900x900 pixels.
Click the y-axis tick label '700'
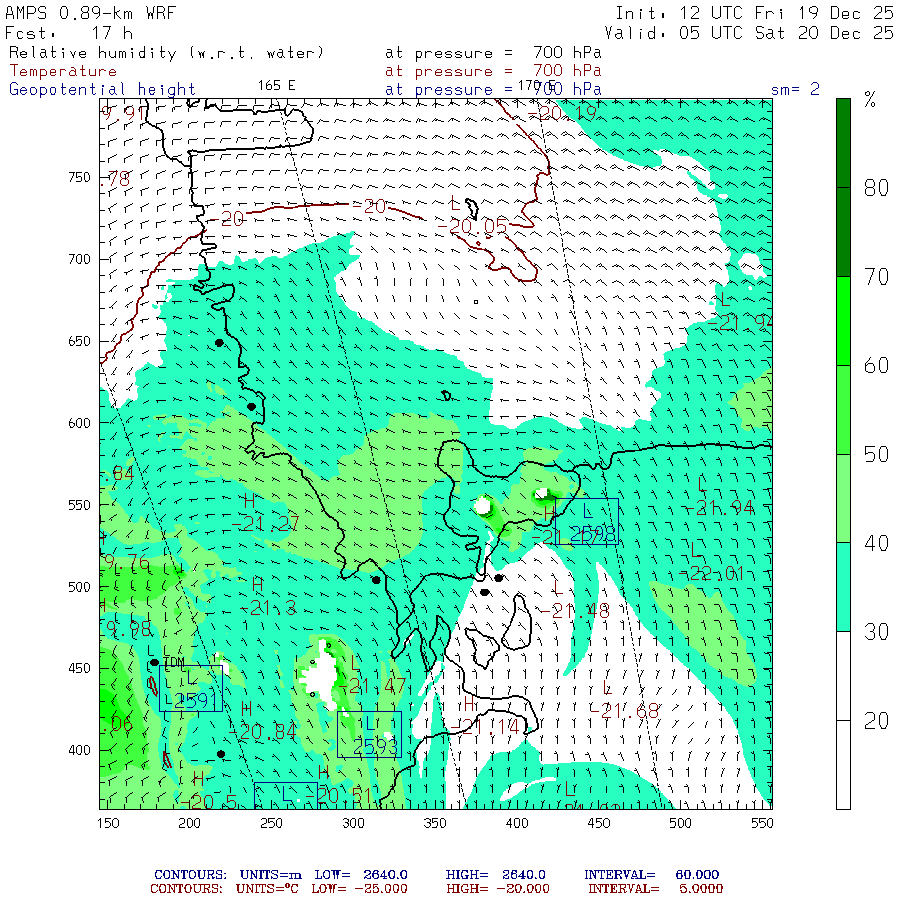tap(79, 259)
